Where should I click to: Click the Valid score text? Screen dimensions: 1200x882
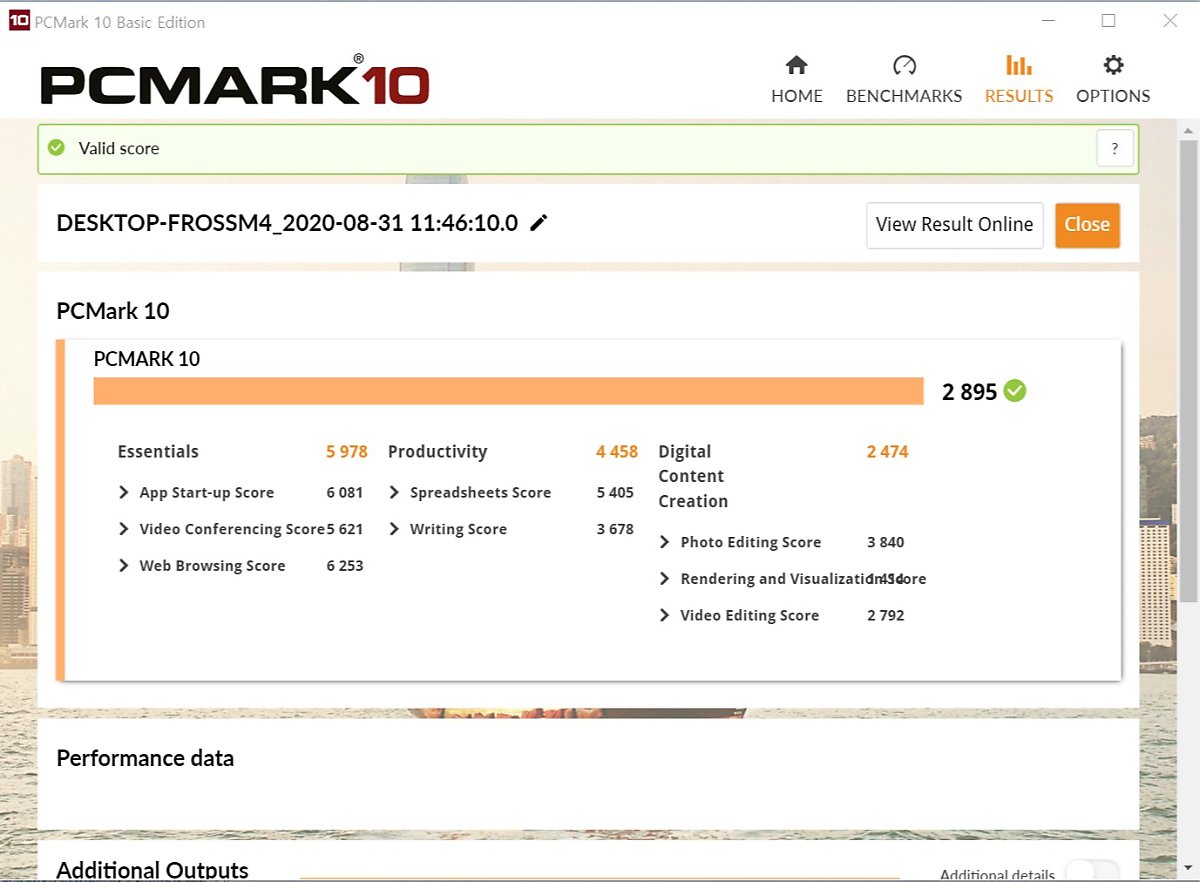[119, 148]
